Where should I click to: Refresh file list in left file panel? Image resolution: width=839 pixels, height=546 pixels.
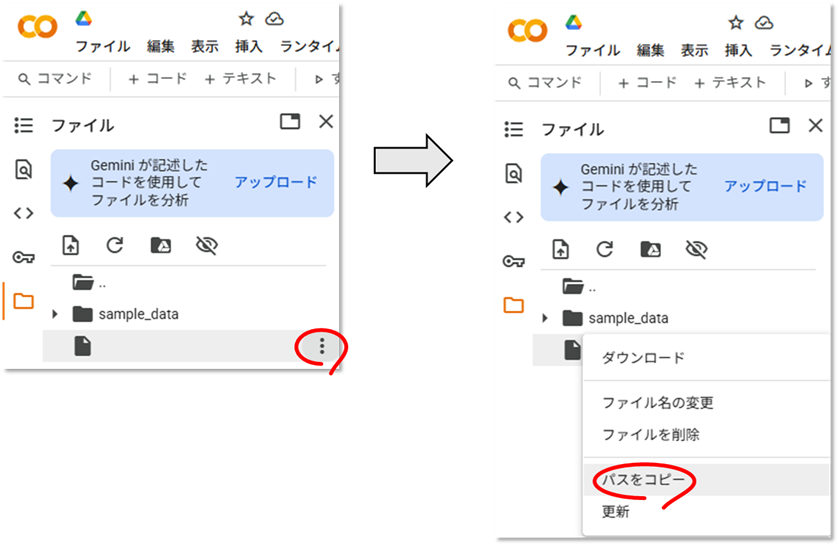115,245
